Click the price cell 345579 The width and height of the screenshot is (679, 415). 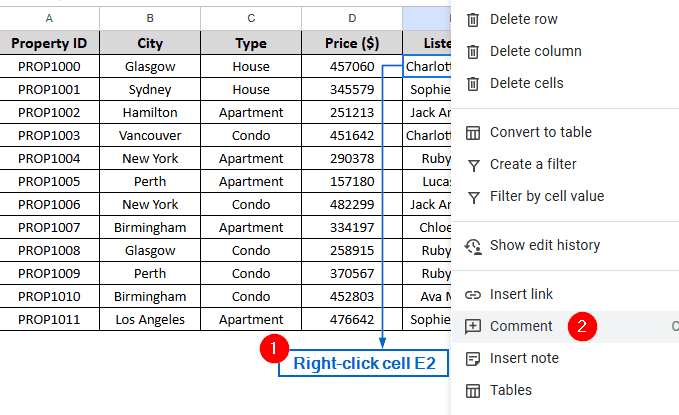352,90
